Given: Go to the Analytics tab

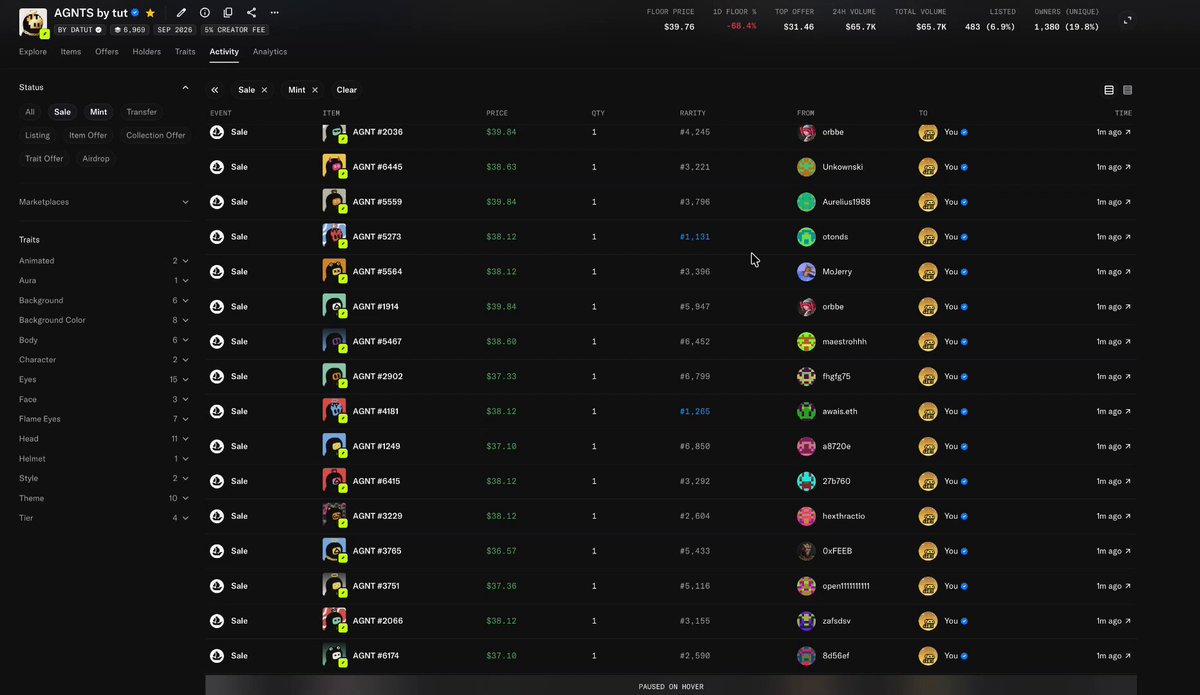Looking at the screenshot, I should click(270, 52).
